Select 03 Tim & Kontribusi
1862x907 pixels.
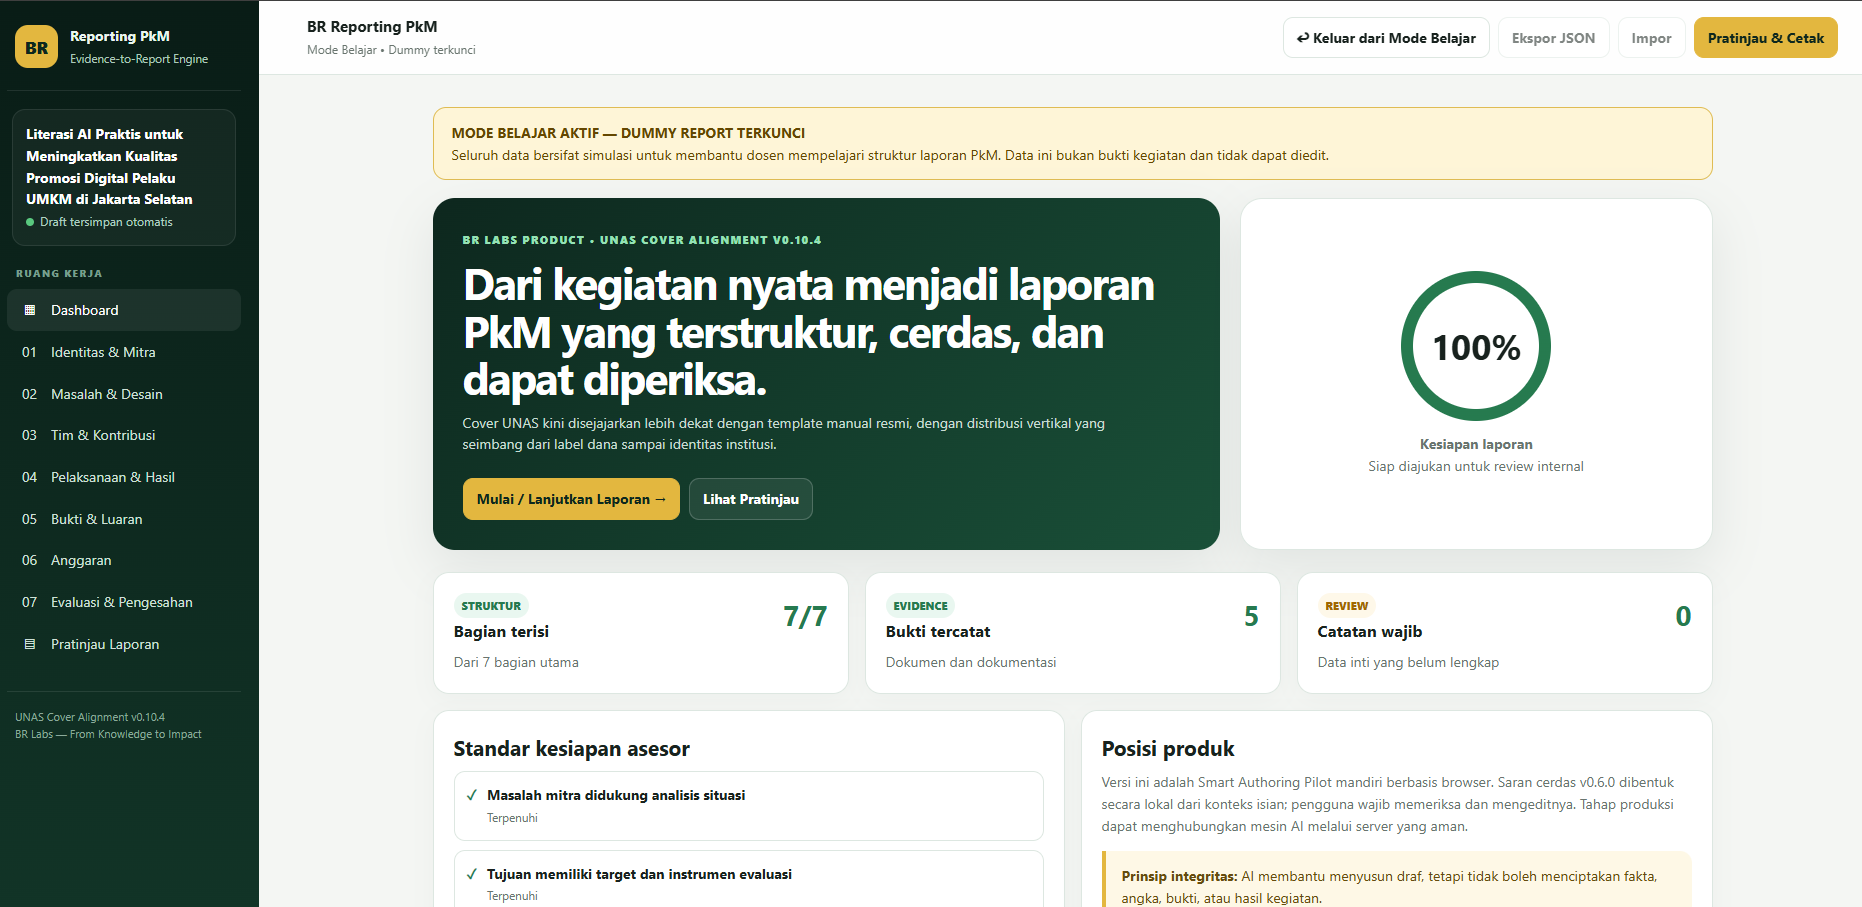(124, 435)
